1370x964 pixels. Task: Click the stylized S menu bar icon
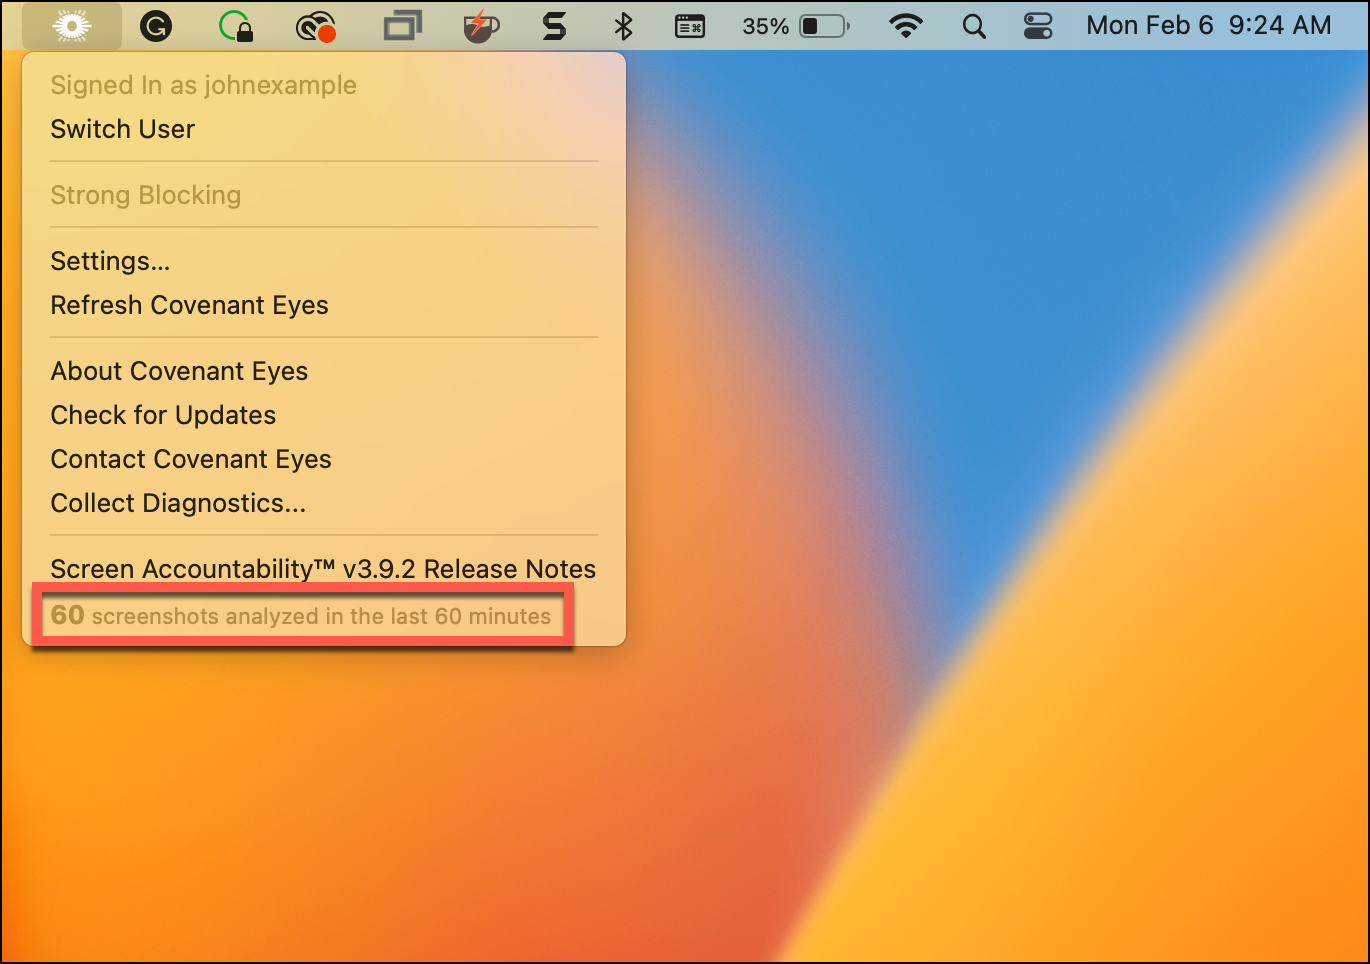[554, 26]
